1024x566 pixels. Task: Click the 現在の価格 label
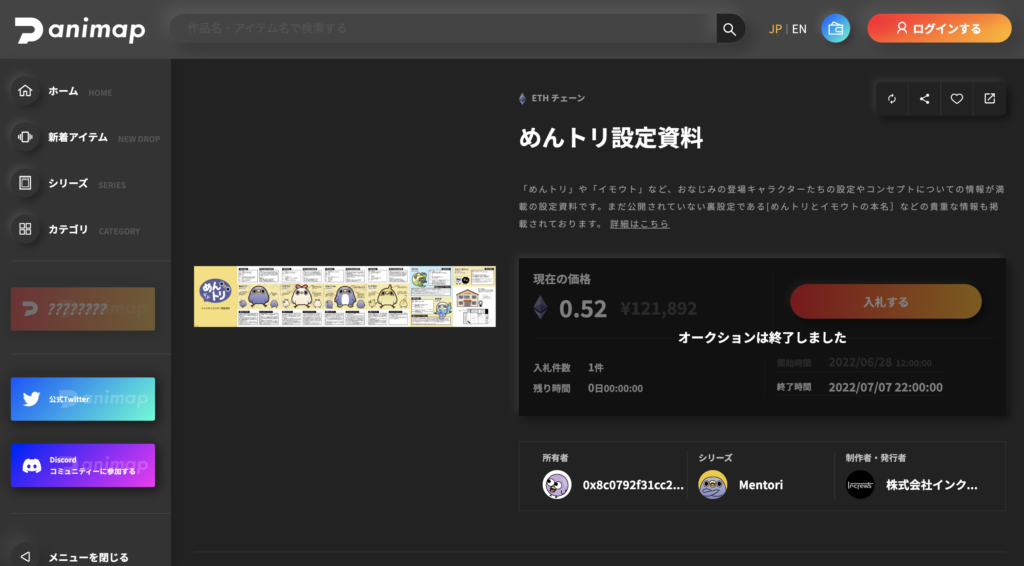[x=562, y=279]
